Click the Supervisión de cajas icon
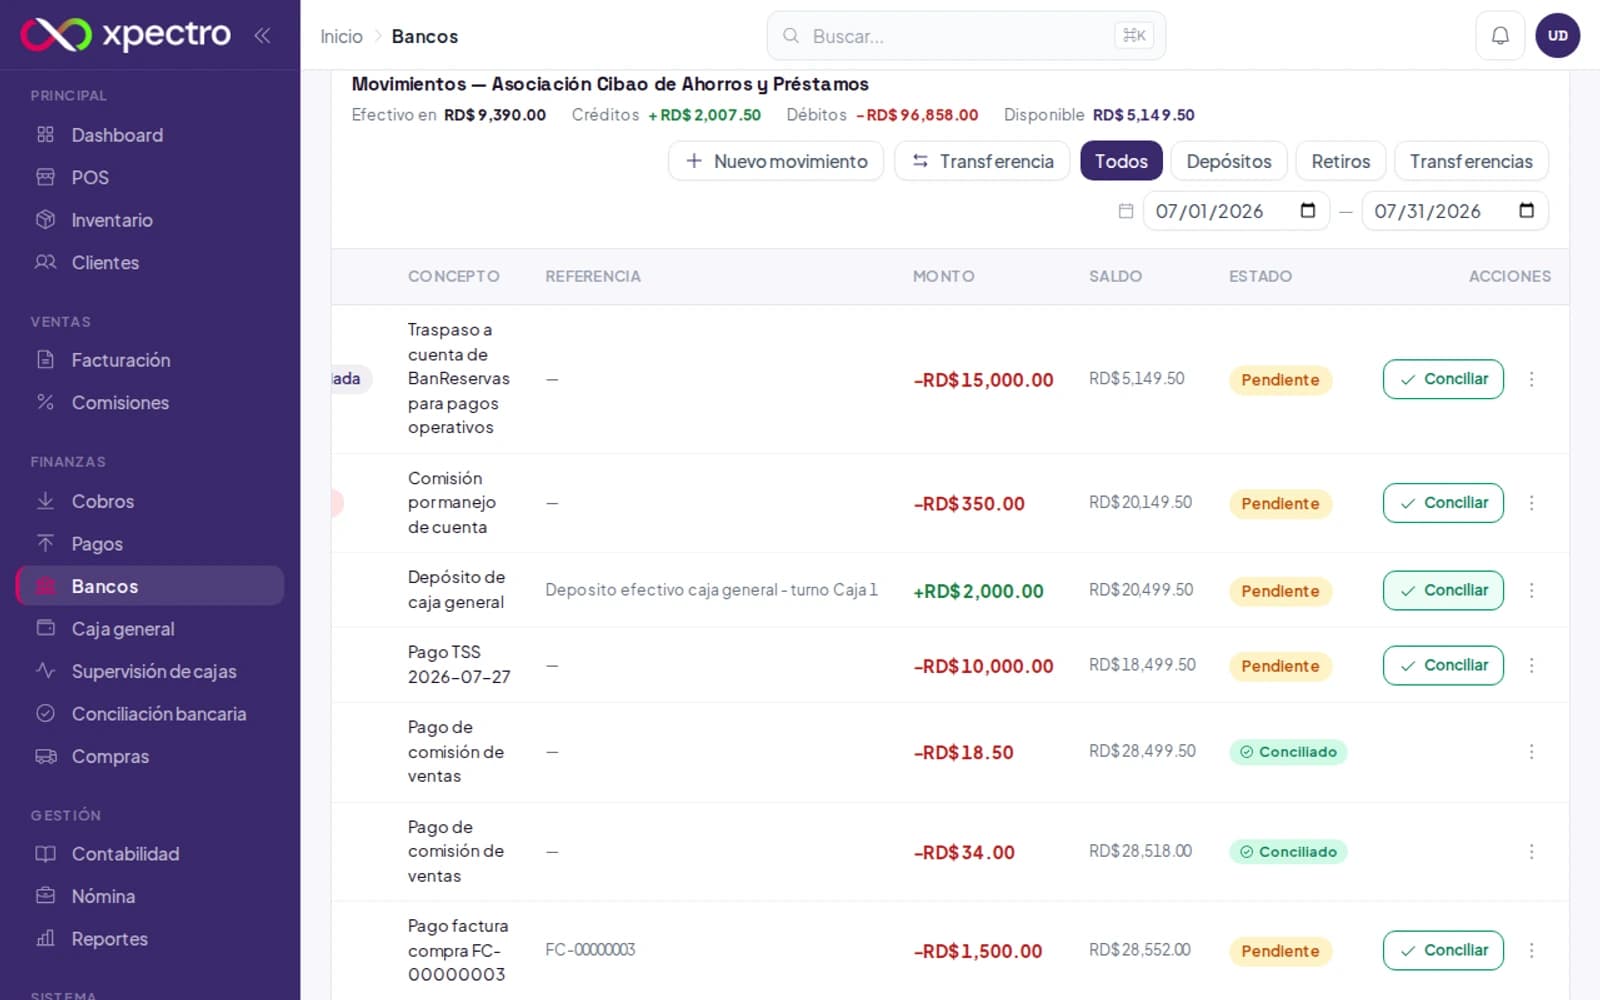This screenshot has height=1000, width=1600. (45, 671)
